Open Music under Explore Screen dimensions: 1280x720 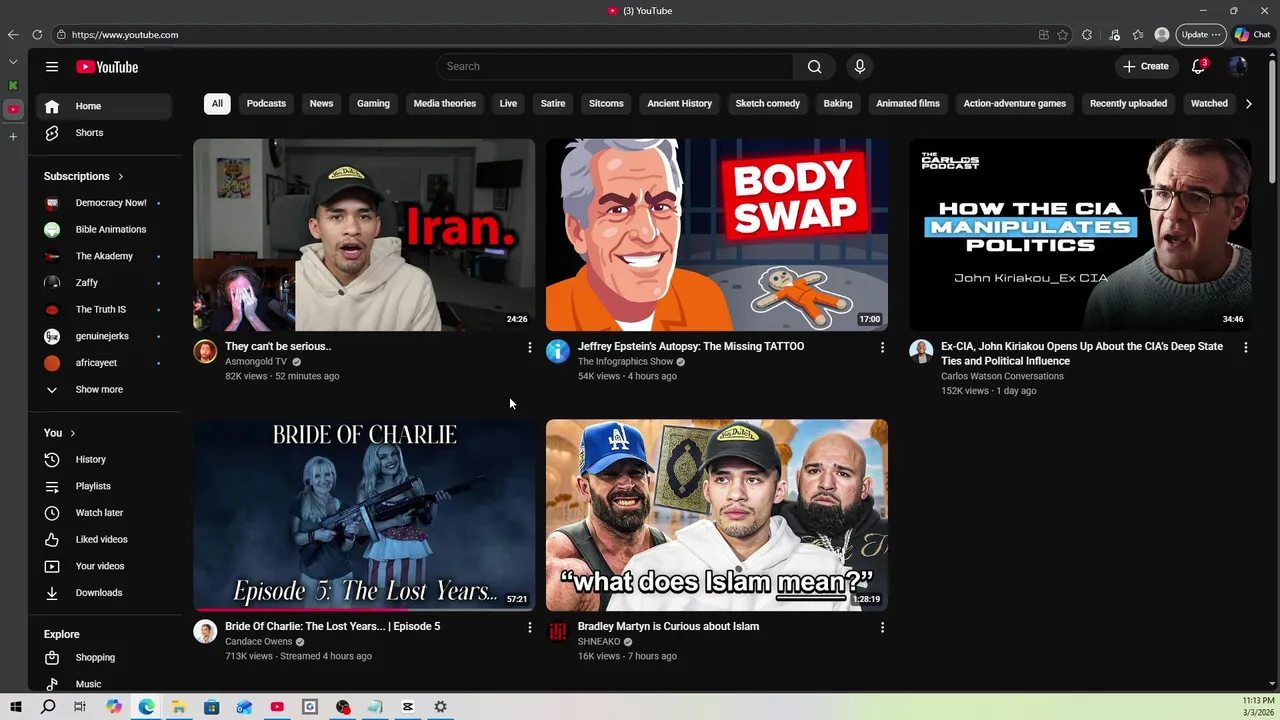point(104,684)
